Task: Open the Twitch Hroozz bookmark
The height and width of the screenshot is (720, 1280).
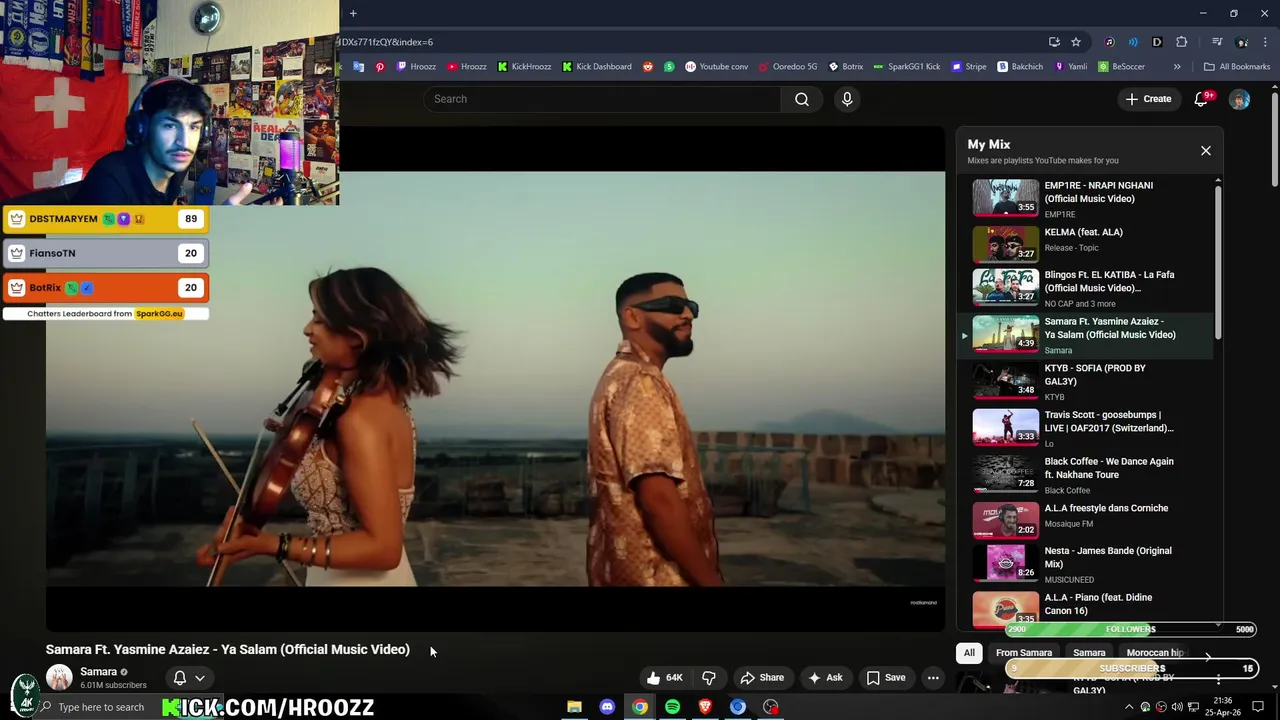Action: point(416,67)
